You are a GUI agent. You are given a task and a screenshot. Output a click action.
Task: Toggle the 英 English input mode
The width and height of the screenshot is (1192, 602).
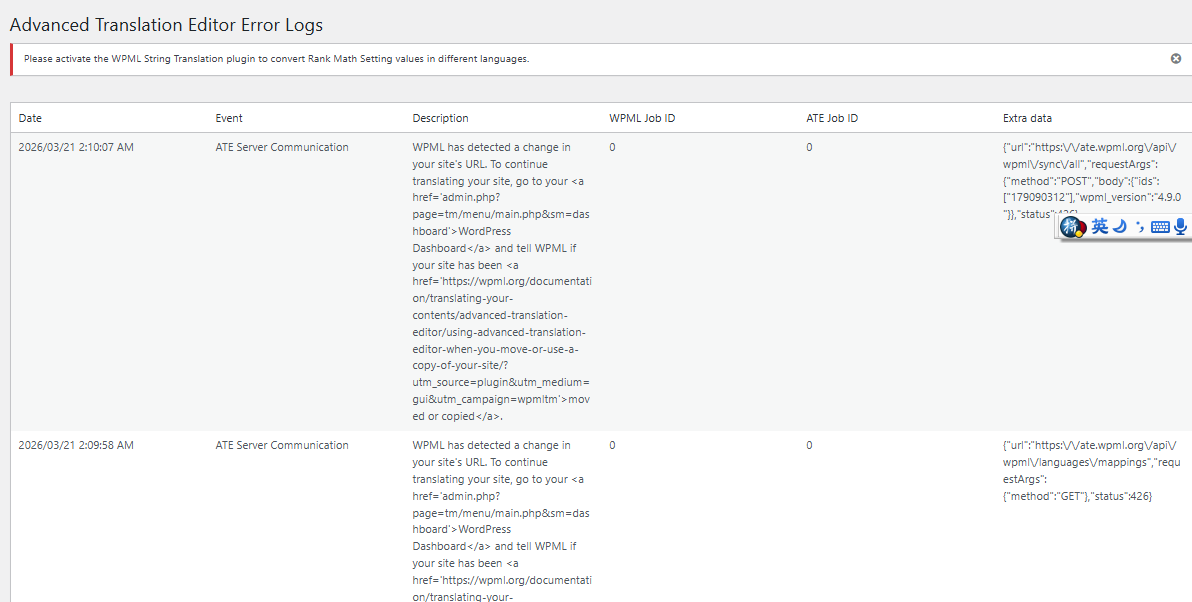click(x=1099, y=227)
